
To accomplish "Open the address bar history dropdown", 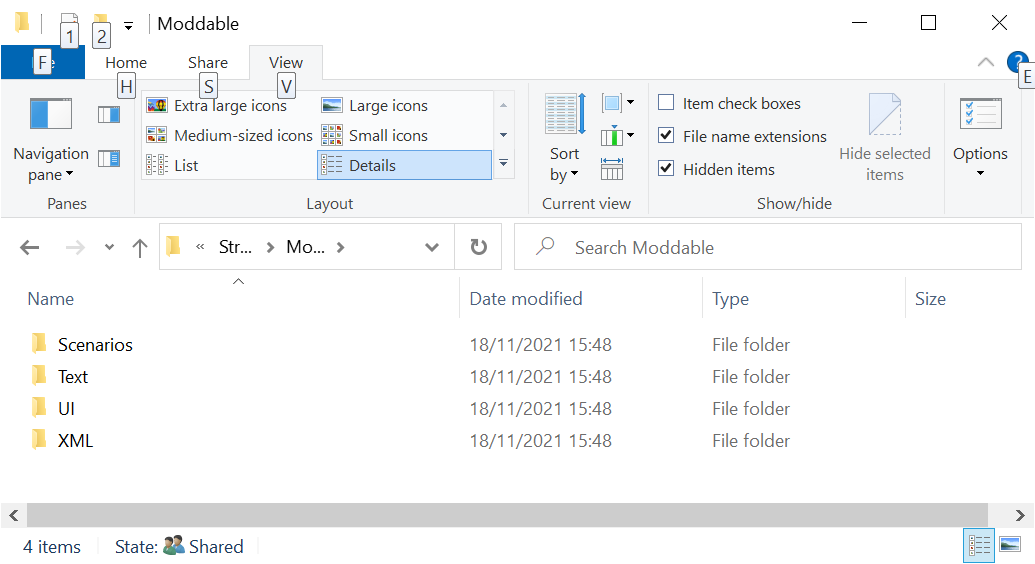I will click(432, 247).
